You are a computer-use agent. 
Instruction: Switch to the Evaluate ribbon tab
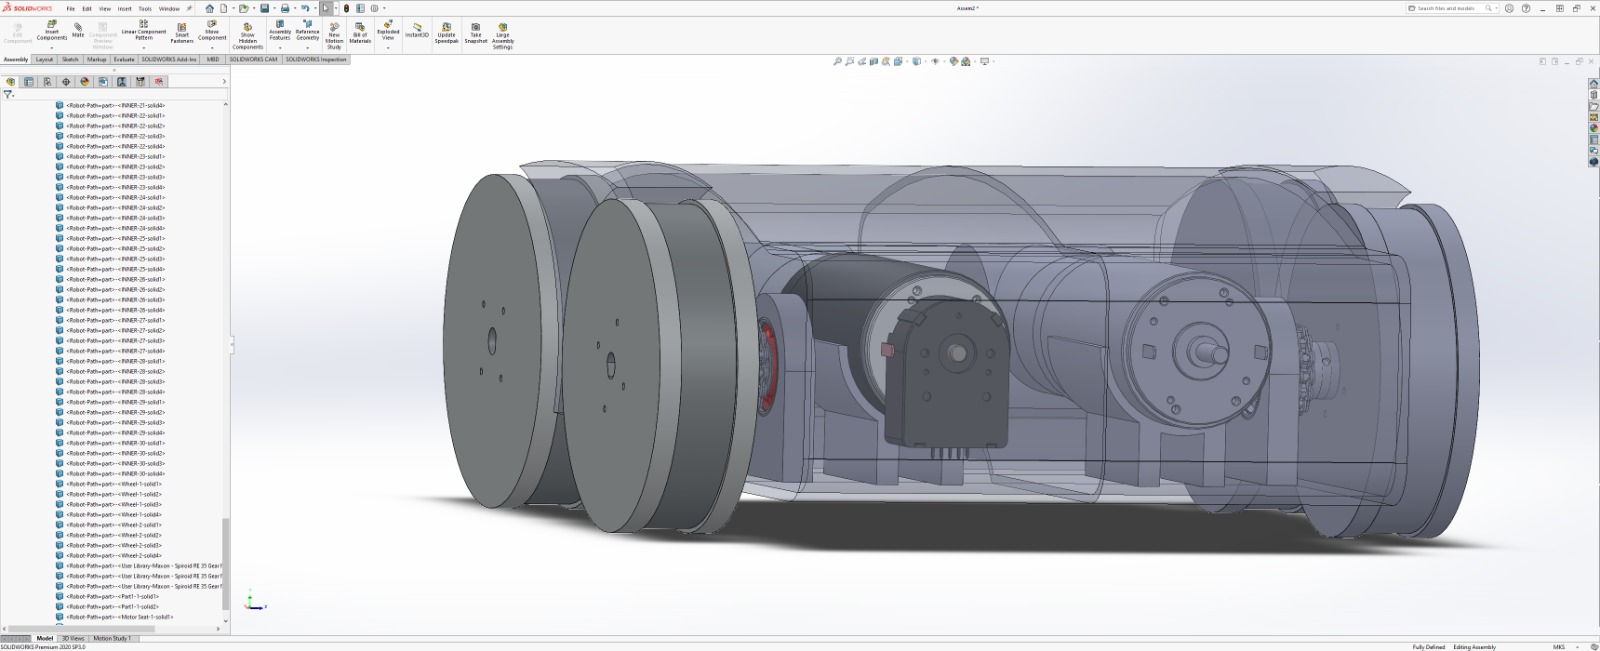[x=124, y=59]
